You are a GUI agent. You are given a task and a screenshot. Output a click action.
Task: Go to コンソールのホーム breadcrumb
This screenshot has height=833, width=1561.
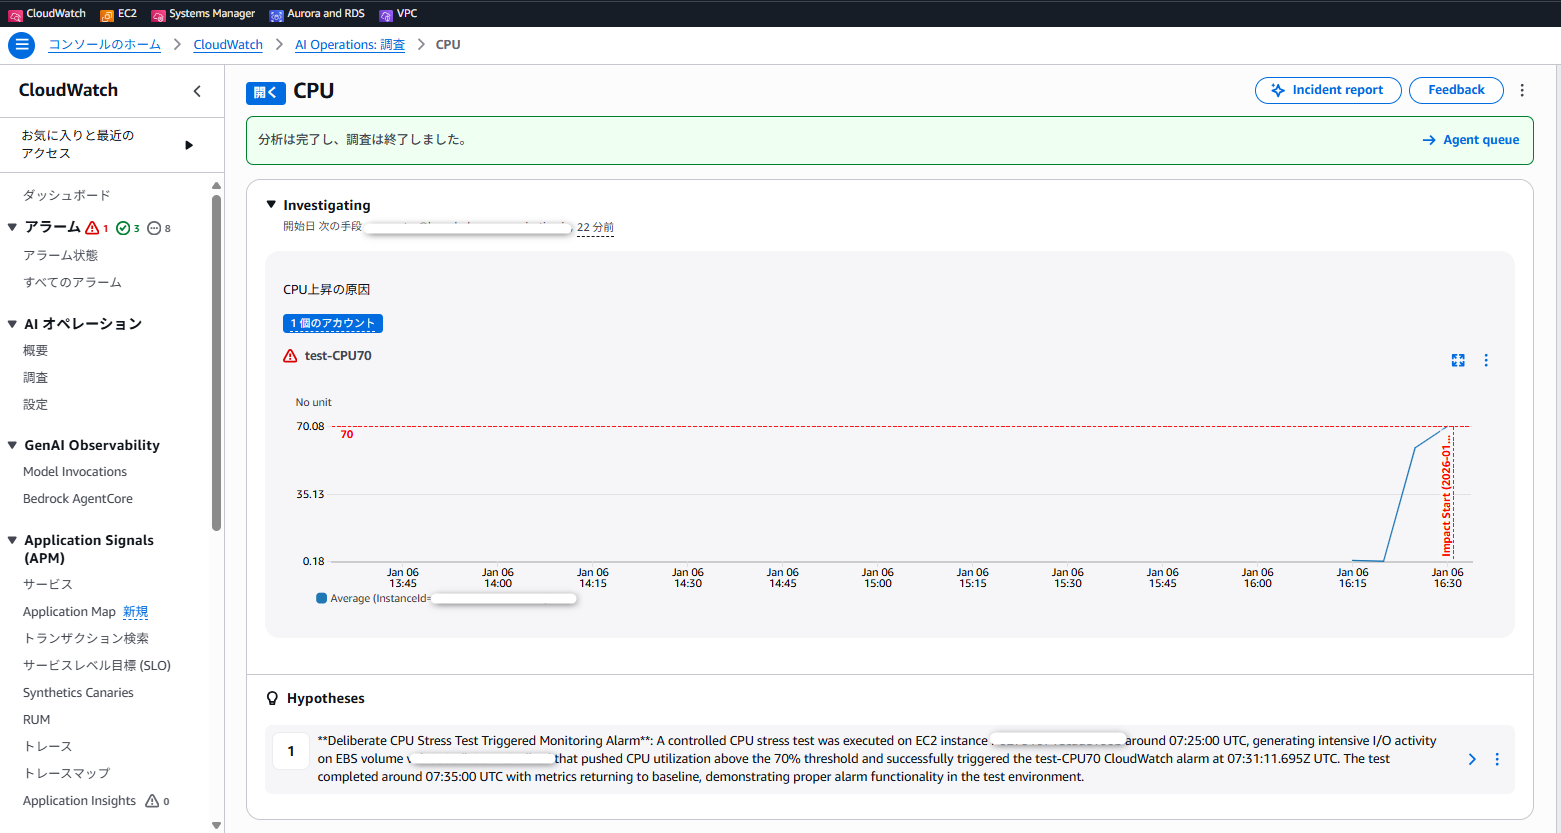click(105, 45)
